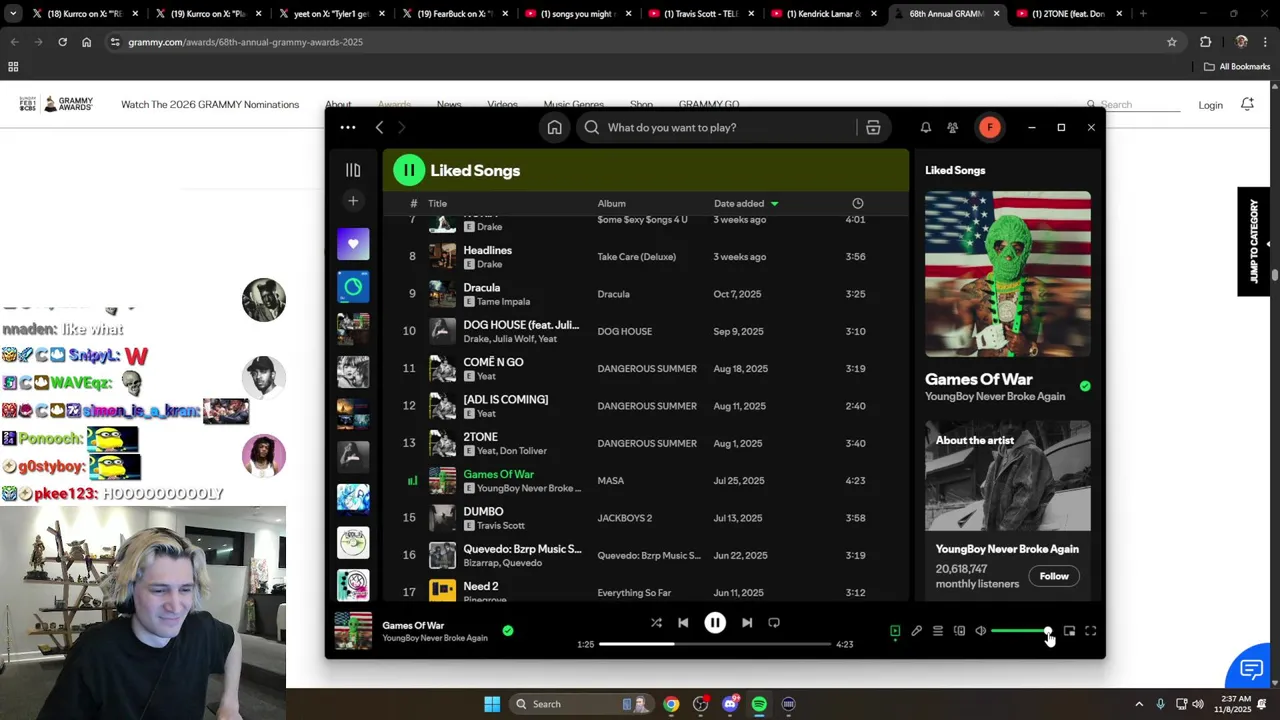Image resolution: width=1280 pixels, height=720 pixels.
Task: Toggle the Now Playing view icon
Action: coord(895,631)
